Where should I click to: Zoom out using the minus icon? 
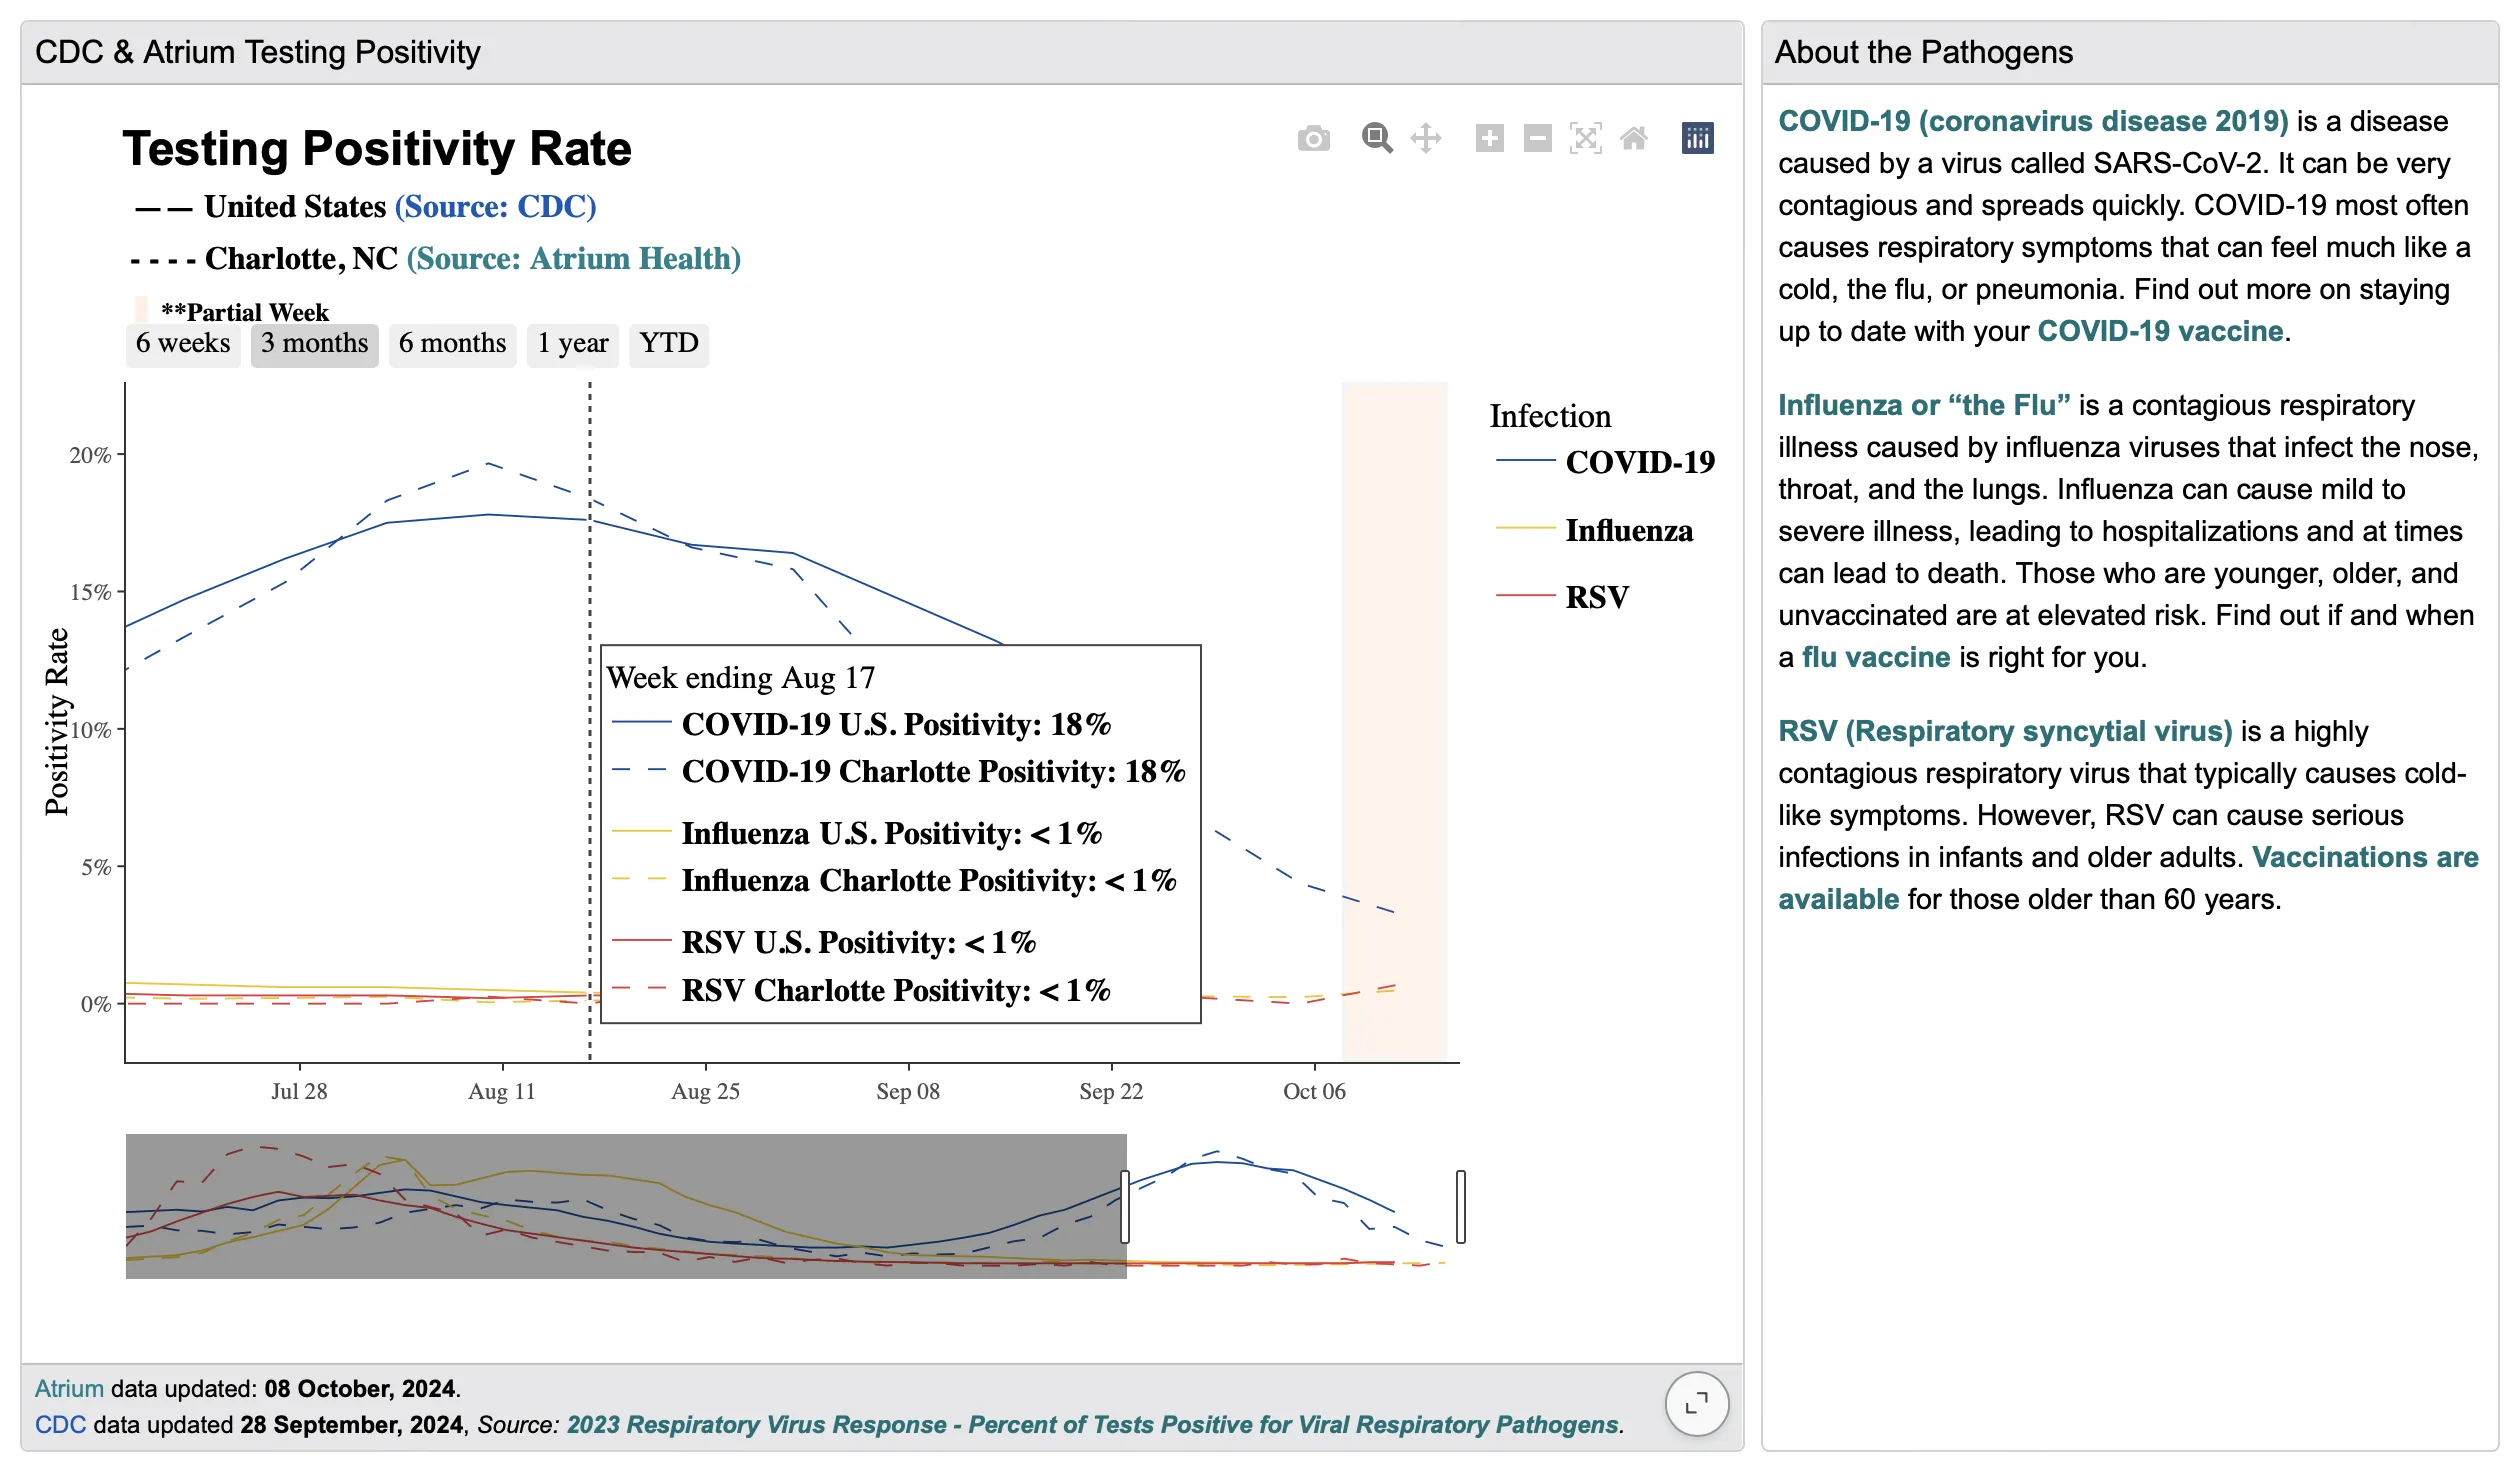[x=1537, y=138]
